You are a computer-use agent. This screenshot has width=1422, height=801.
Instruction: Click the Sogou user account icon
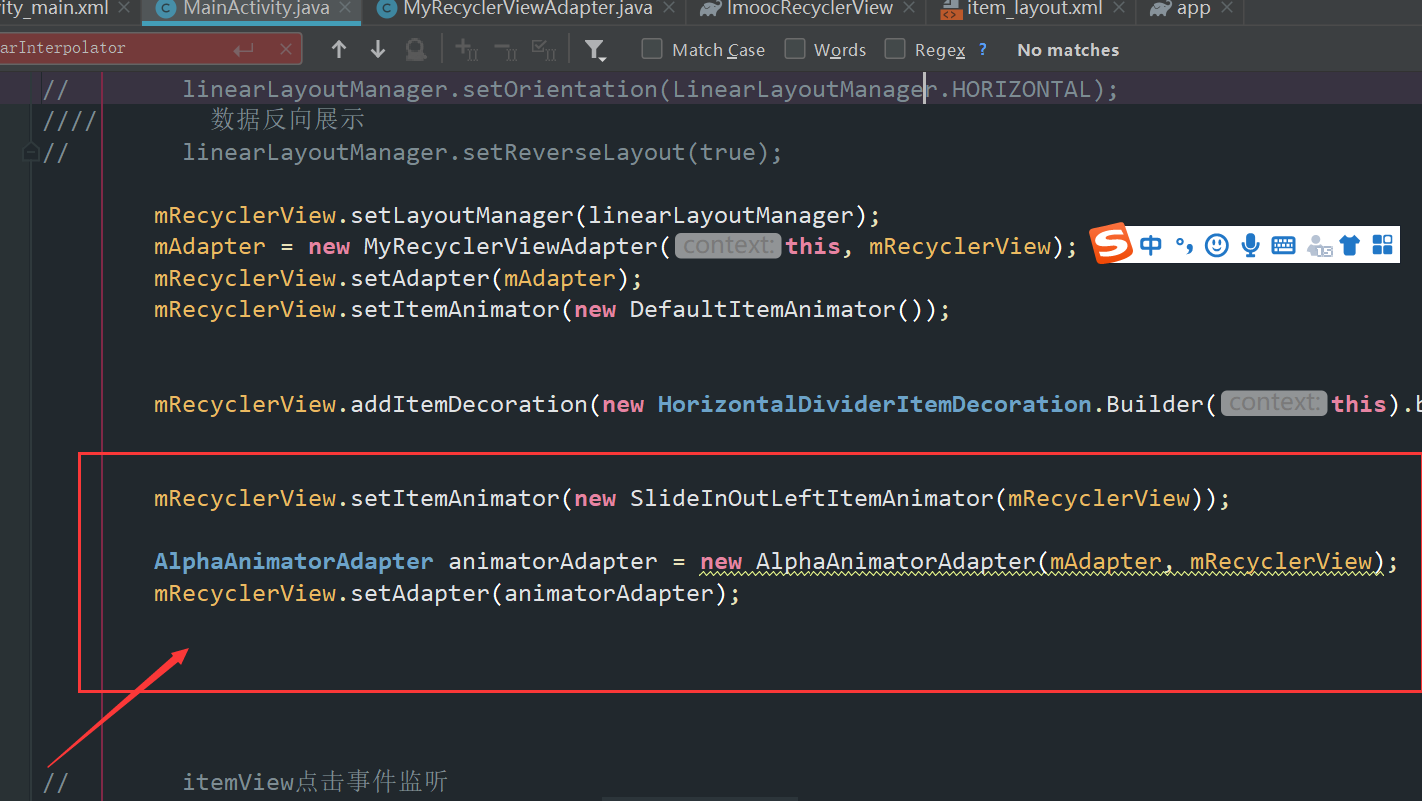tap(1319, 245)
